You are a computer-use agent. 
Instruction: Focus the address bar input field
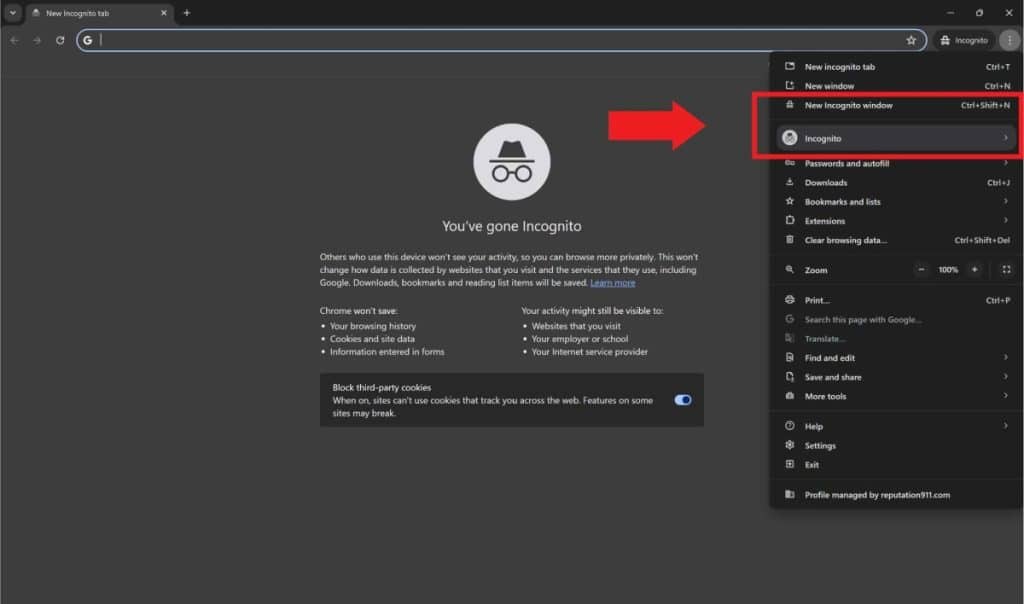point(502,40)
